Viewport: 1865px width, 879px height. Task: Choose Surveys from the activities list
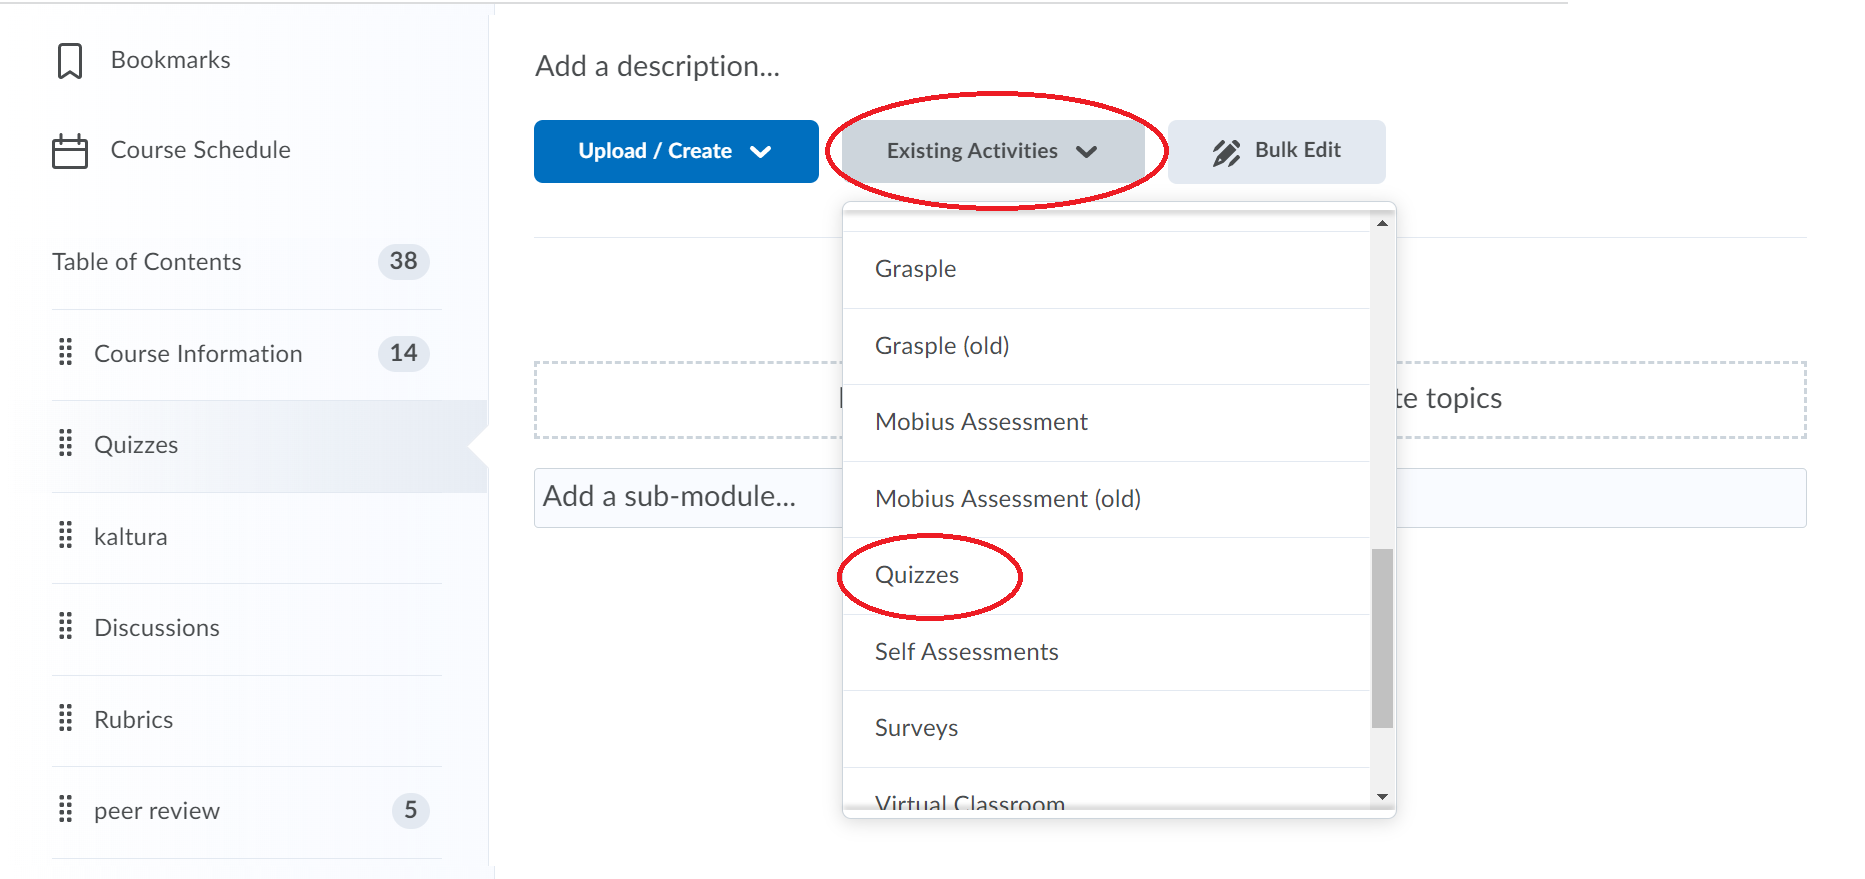tap(916, 728)
